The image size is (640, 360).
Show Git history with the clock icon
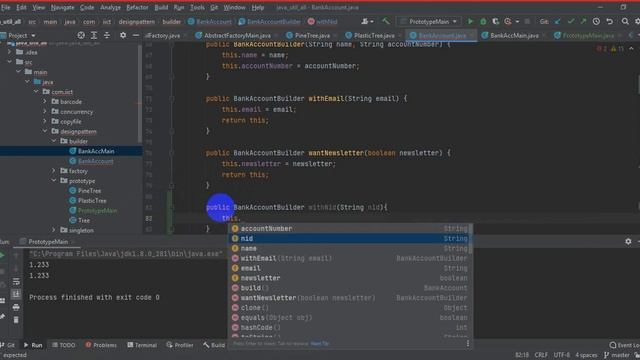coord(596,22)
